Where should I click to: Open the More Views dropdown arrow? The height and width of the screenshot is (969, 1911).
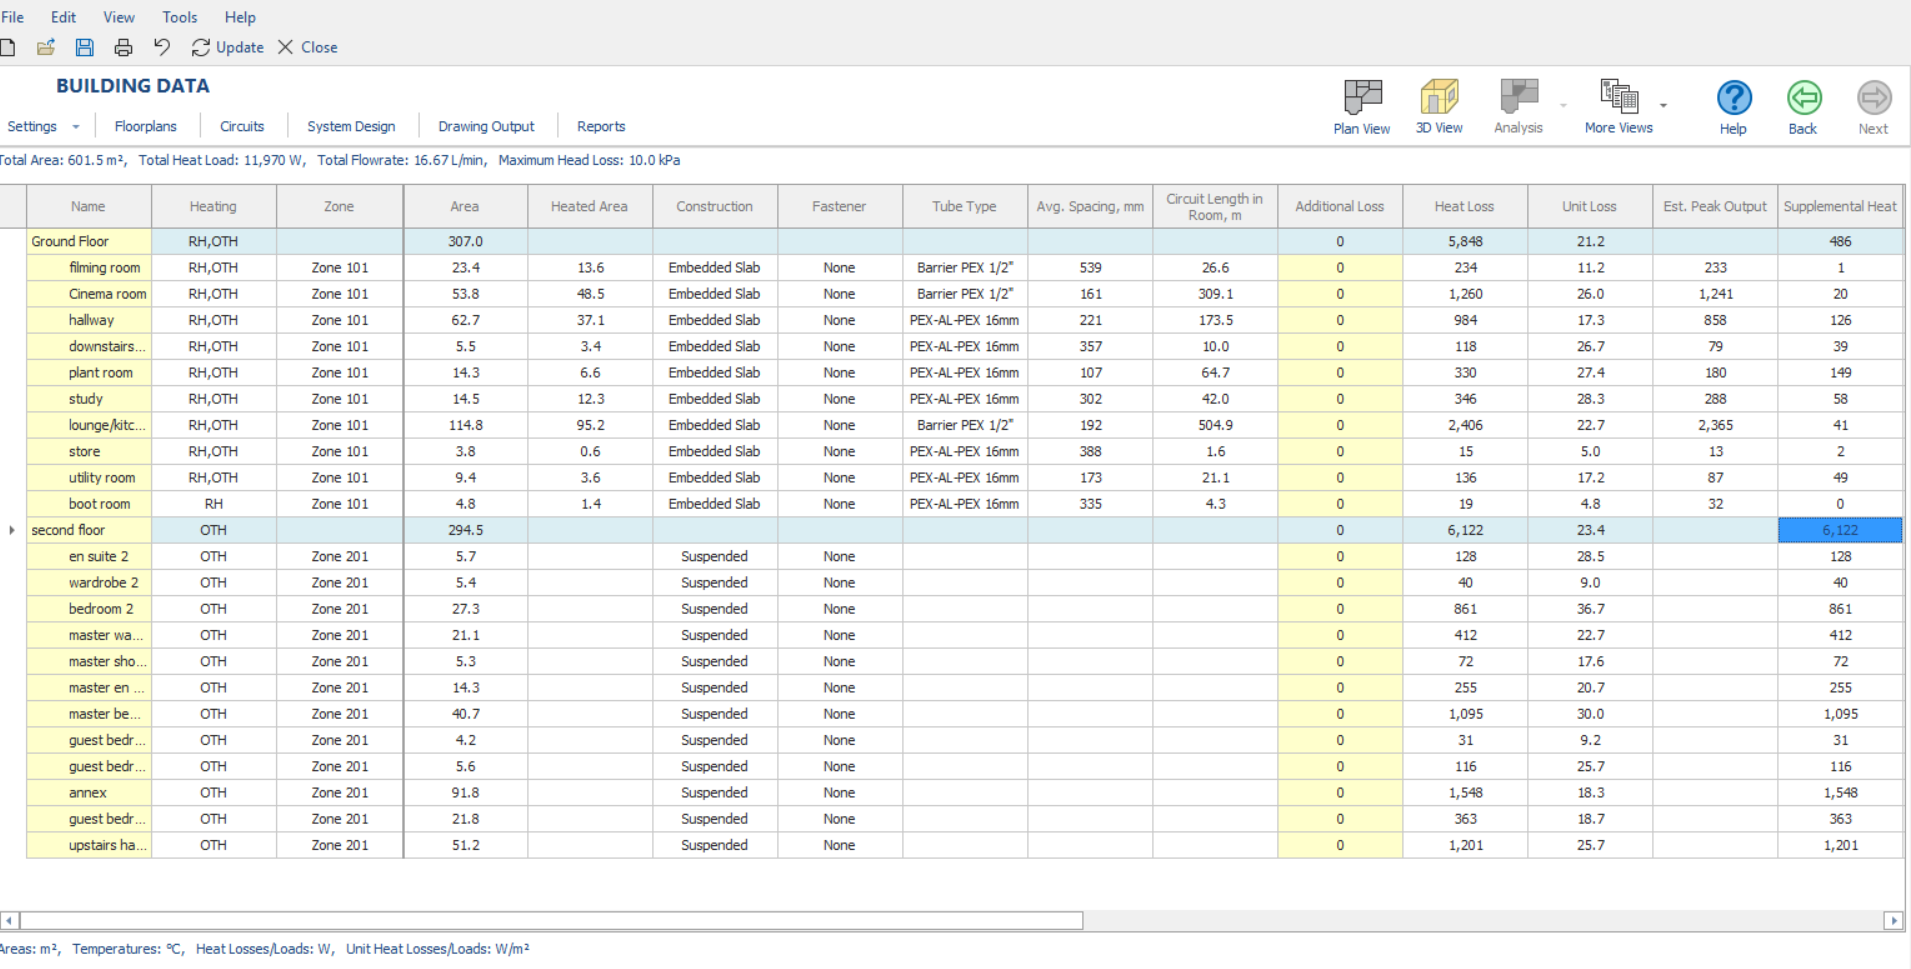pos(1663,105)
